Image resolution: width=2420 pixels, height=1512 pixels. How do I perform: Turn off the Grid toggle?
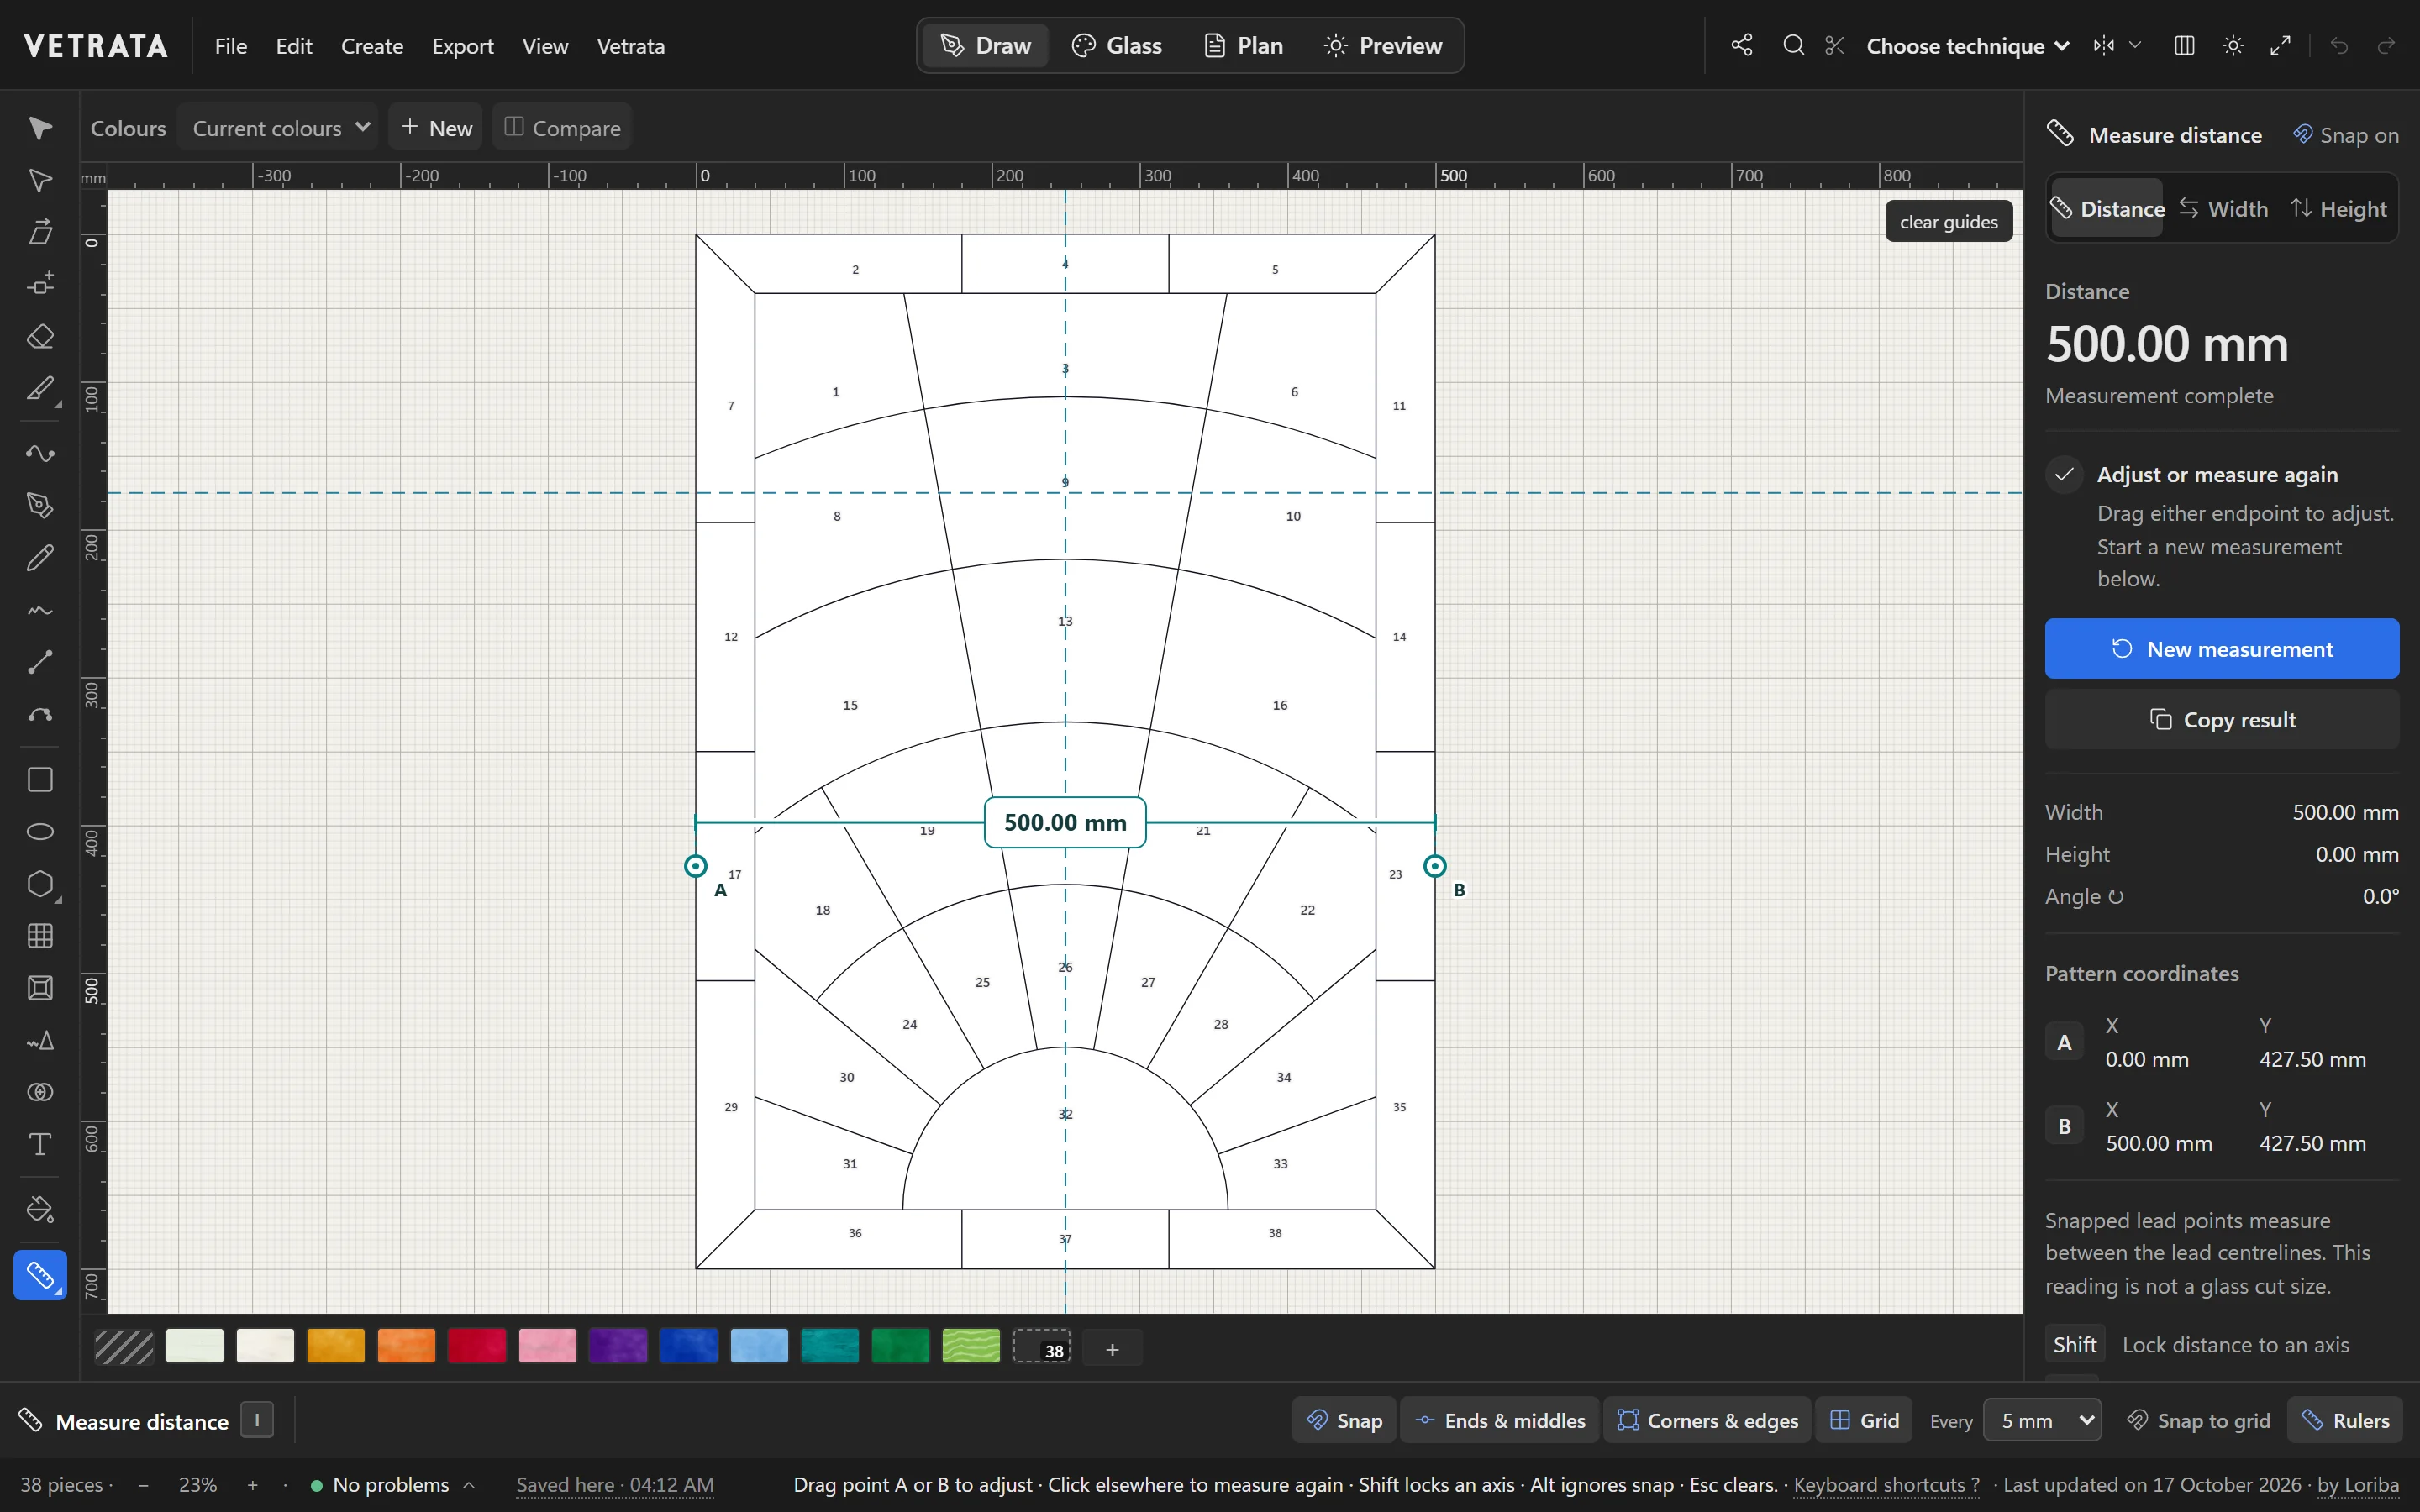pos(1864,1420)
